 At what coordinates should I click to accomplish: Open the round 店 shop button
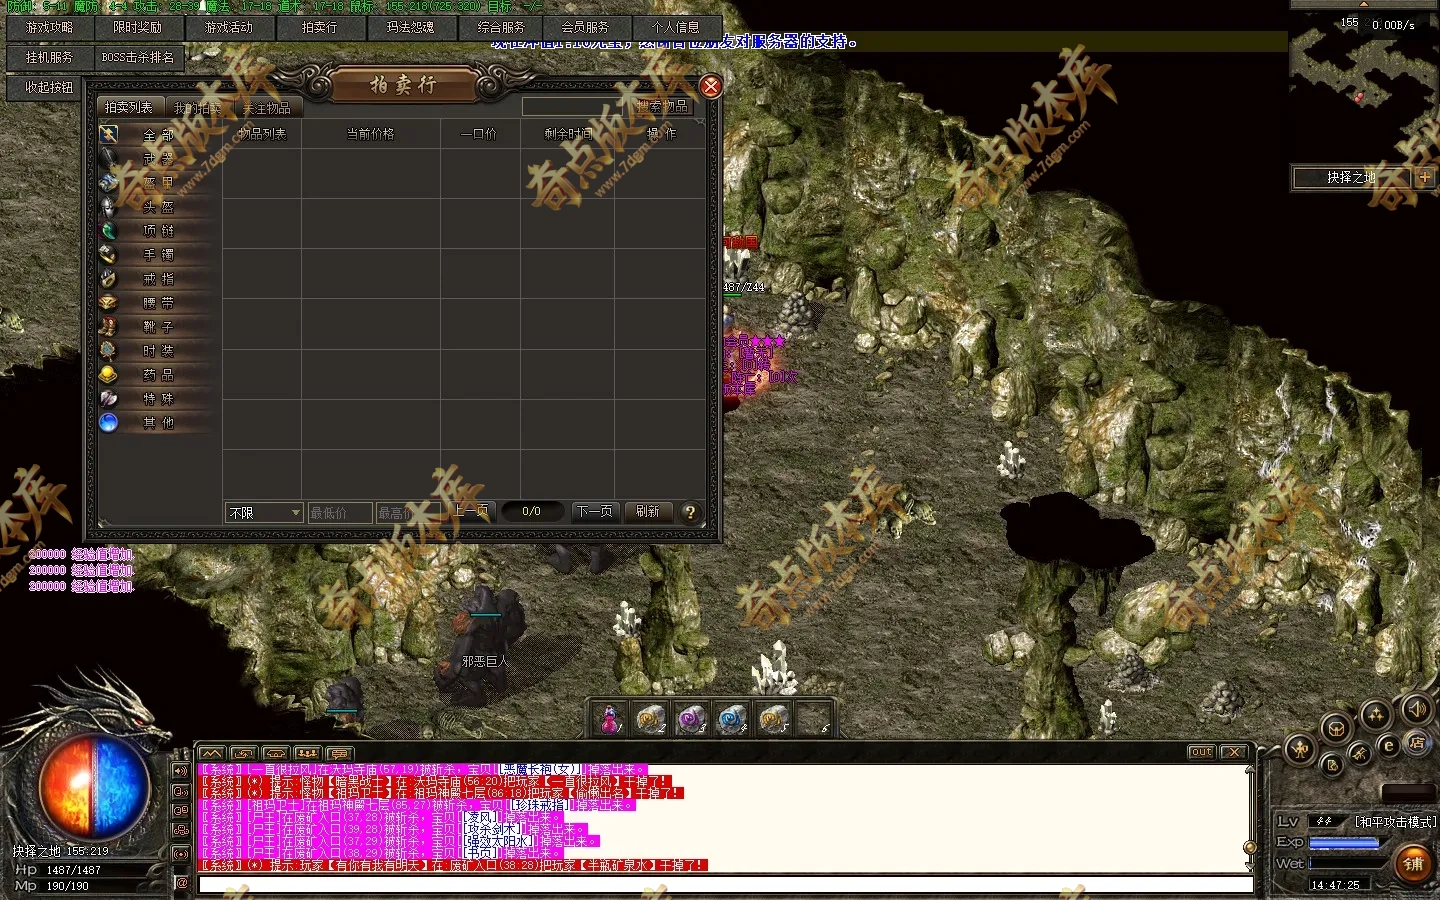tap(1416, 742)
